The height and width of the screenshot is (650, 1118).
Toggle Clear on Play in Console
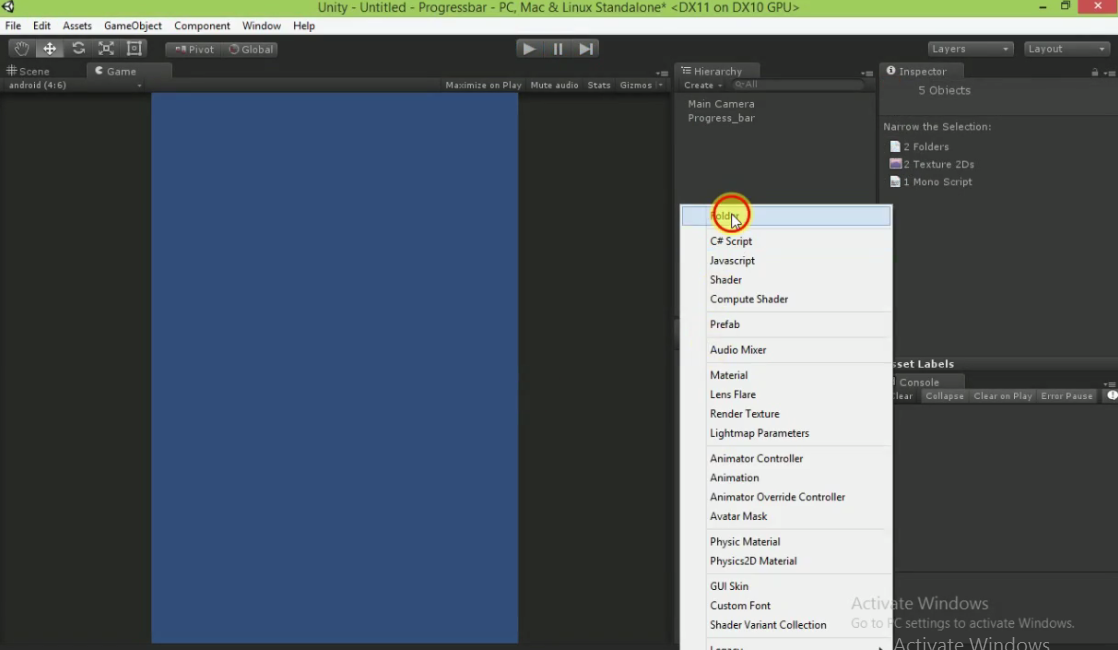click(1002, 396)
